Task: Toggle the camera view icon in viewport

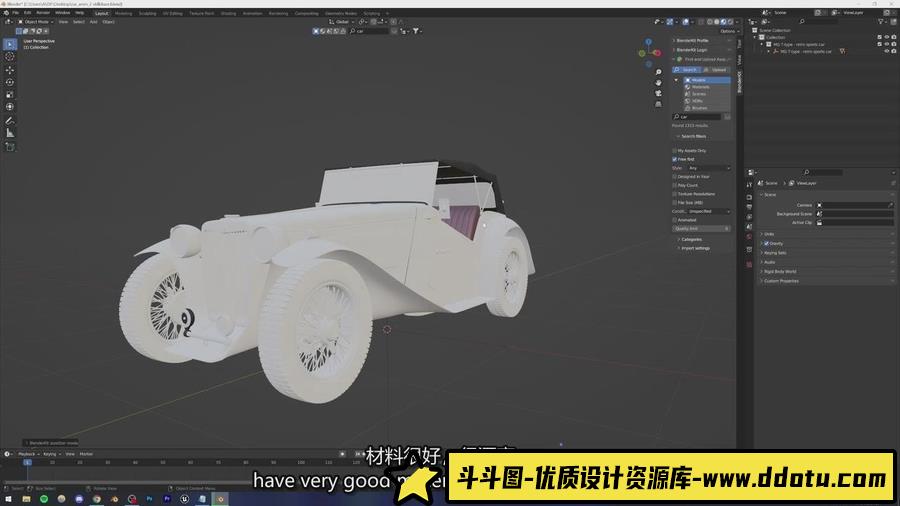Action: tap(658, 93)
